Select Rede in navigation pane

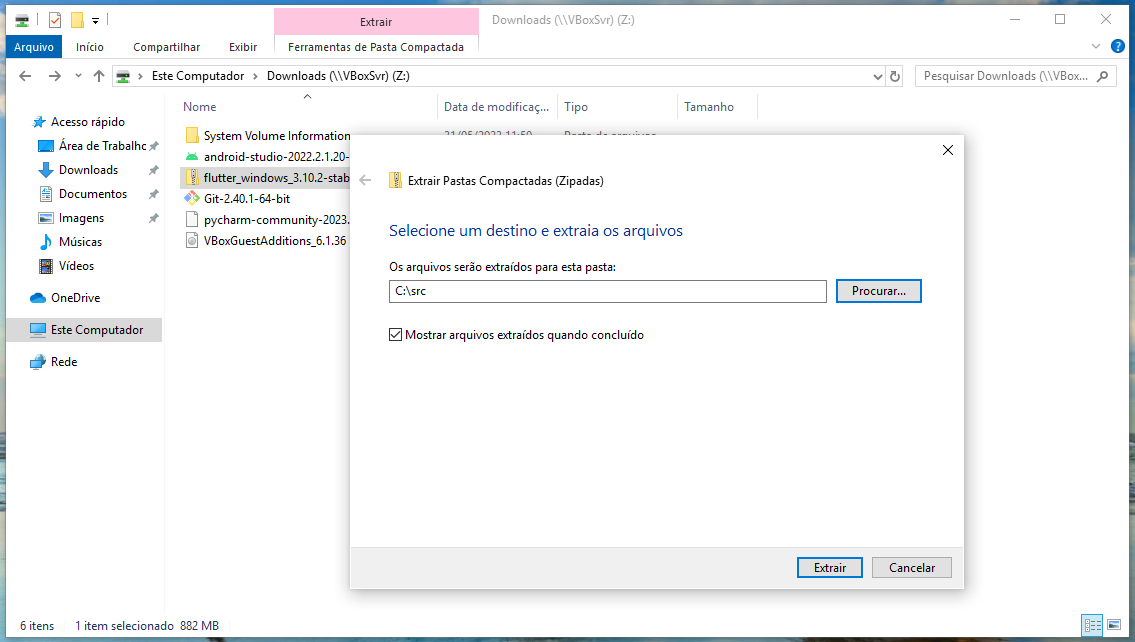(x=64, y=361)
